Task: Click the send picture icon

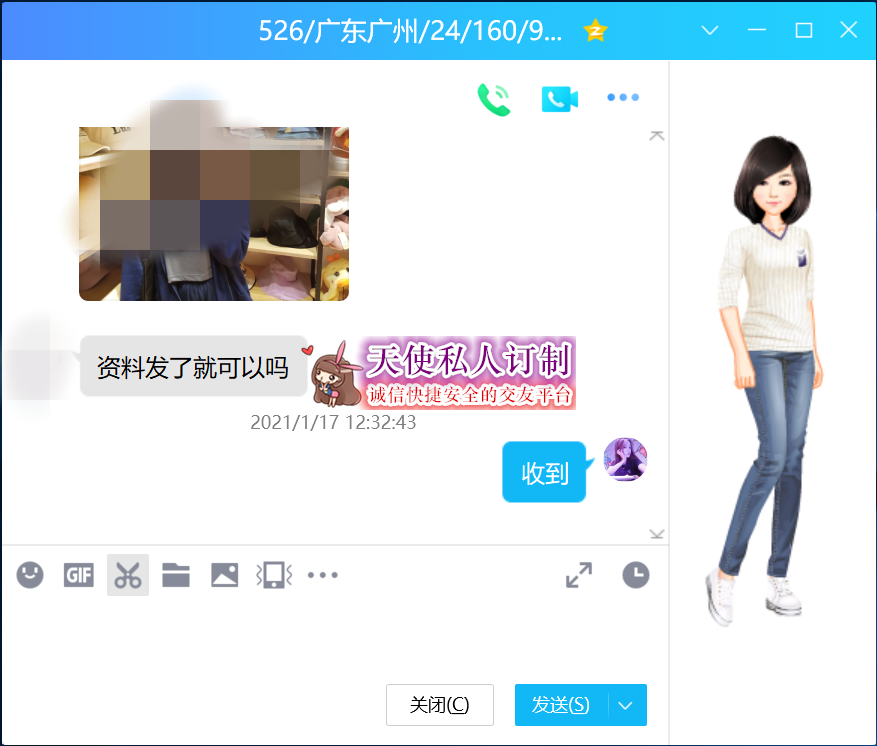Action: pyautogui.click(x=224, y=575)
